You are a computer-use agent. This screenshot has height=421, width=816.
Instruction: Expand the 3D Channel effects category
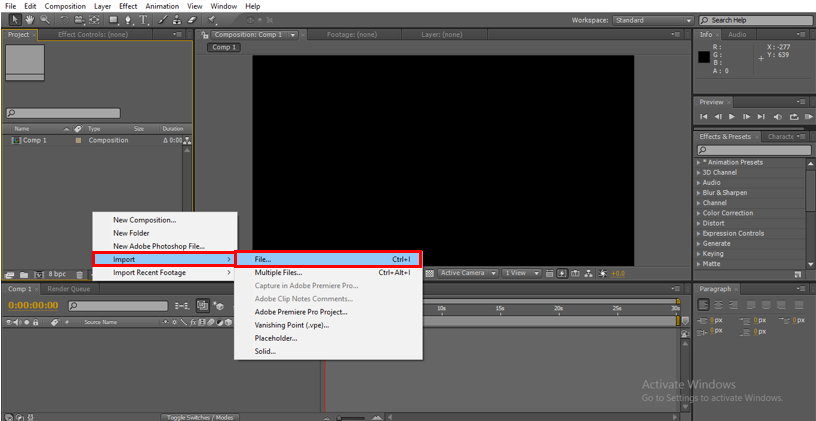(699, 172)
